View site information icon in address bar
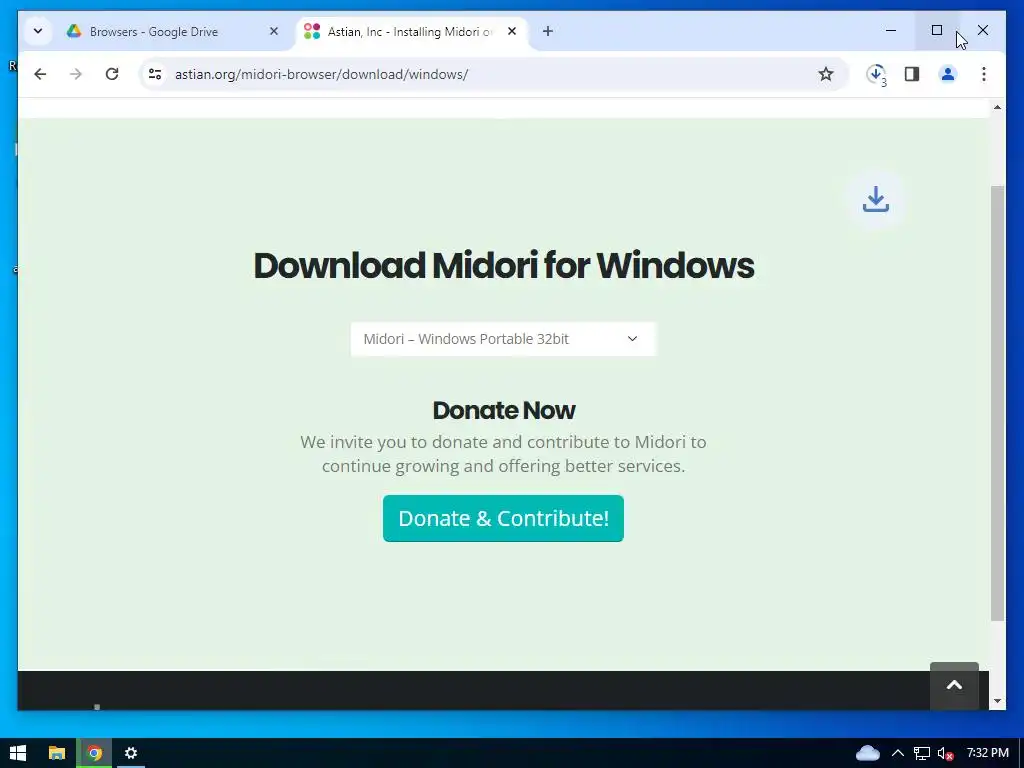 pos(155,74)
